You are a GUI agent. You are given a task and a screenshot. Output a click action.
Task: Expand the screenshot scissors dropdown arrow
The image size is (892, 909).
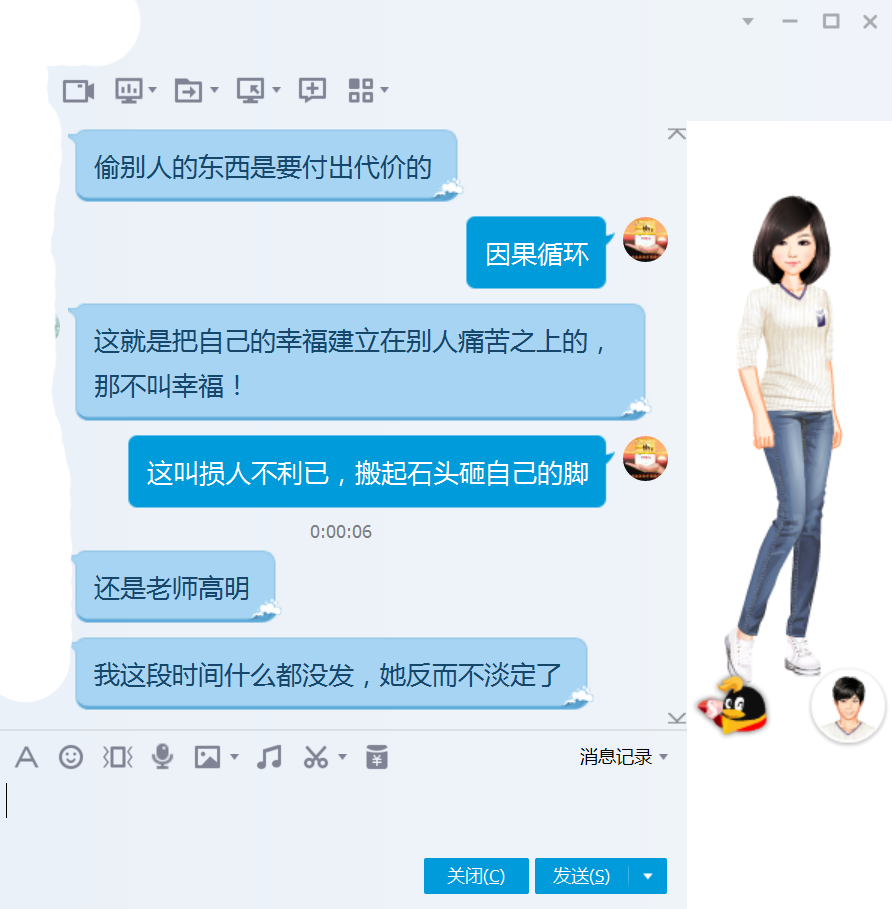tap(342, 758)
